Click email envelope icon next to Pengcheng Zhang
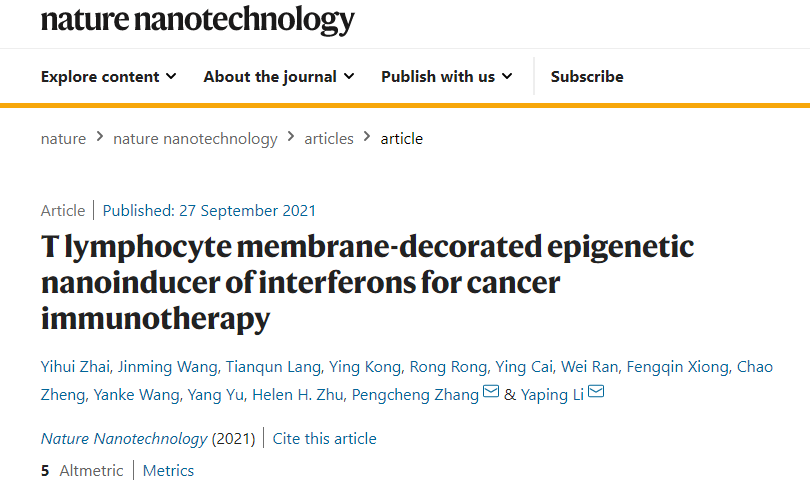The image size is (810, 488). pyautogui.click(x=491, y=392)
